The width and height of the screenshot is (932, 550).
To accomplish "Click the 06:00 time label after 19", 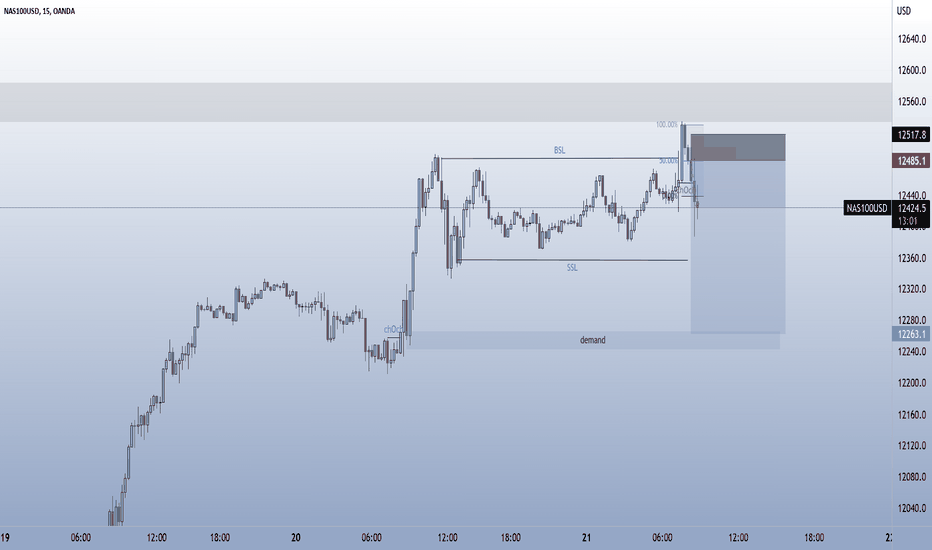I will coord(81,538).
